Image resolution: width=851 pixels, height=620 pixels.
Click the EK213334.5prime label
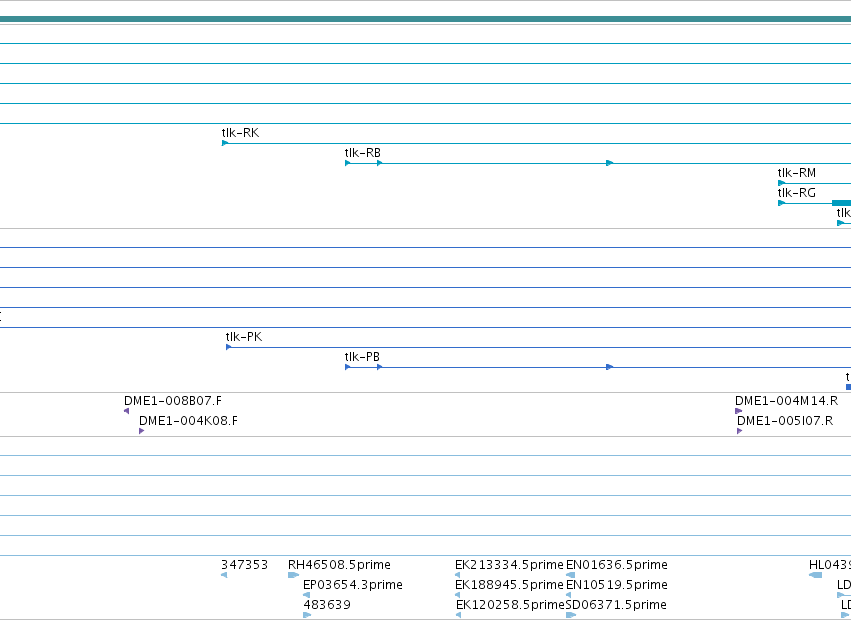pyautogui.click(x=509, y=565)
